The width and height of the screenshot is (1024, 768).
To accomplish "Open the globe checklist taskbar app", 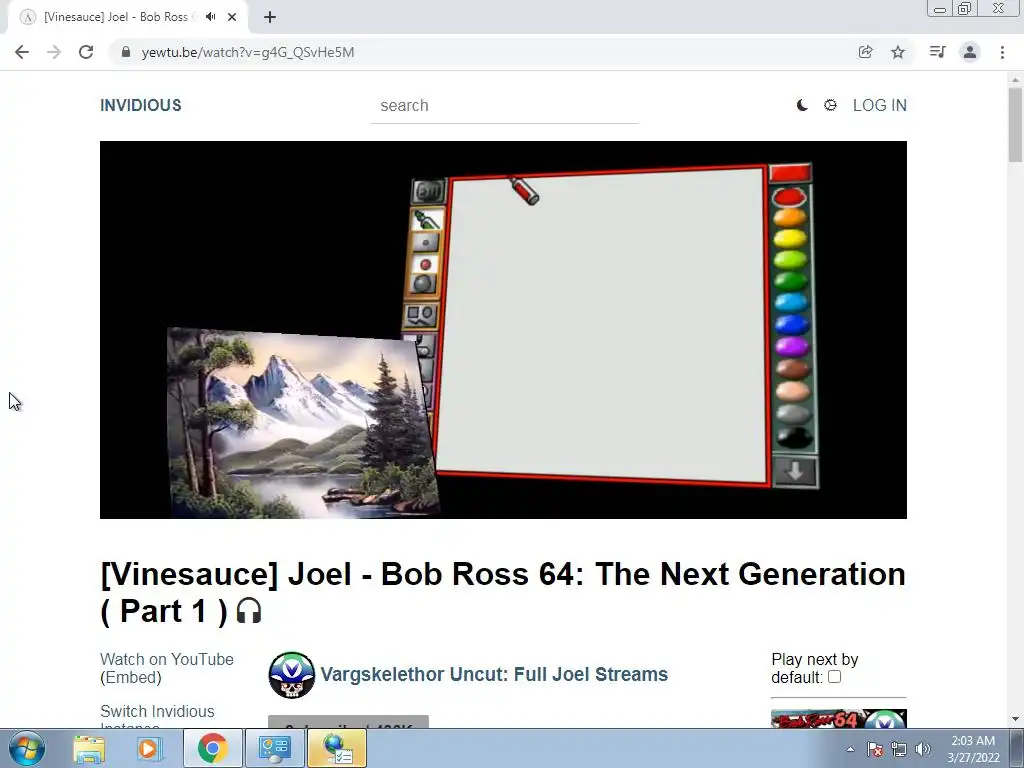I will pyautogui.click(x=337, y=748).
